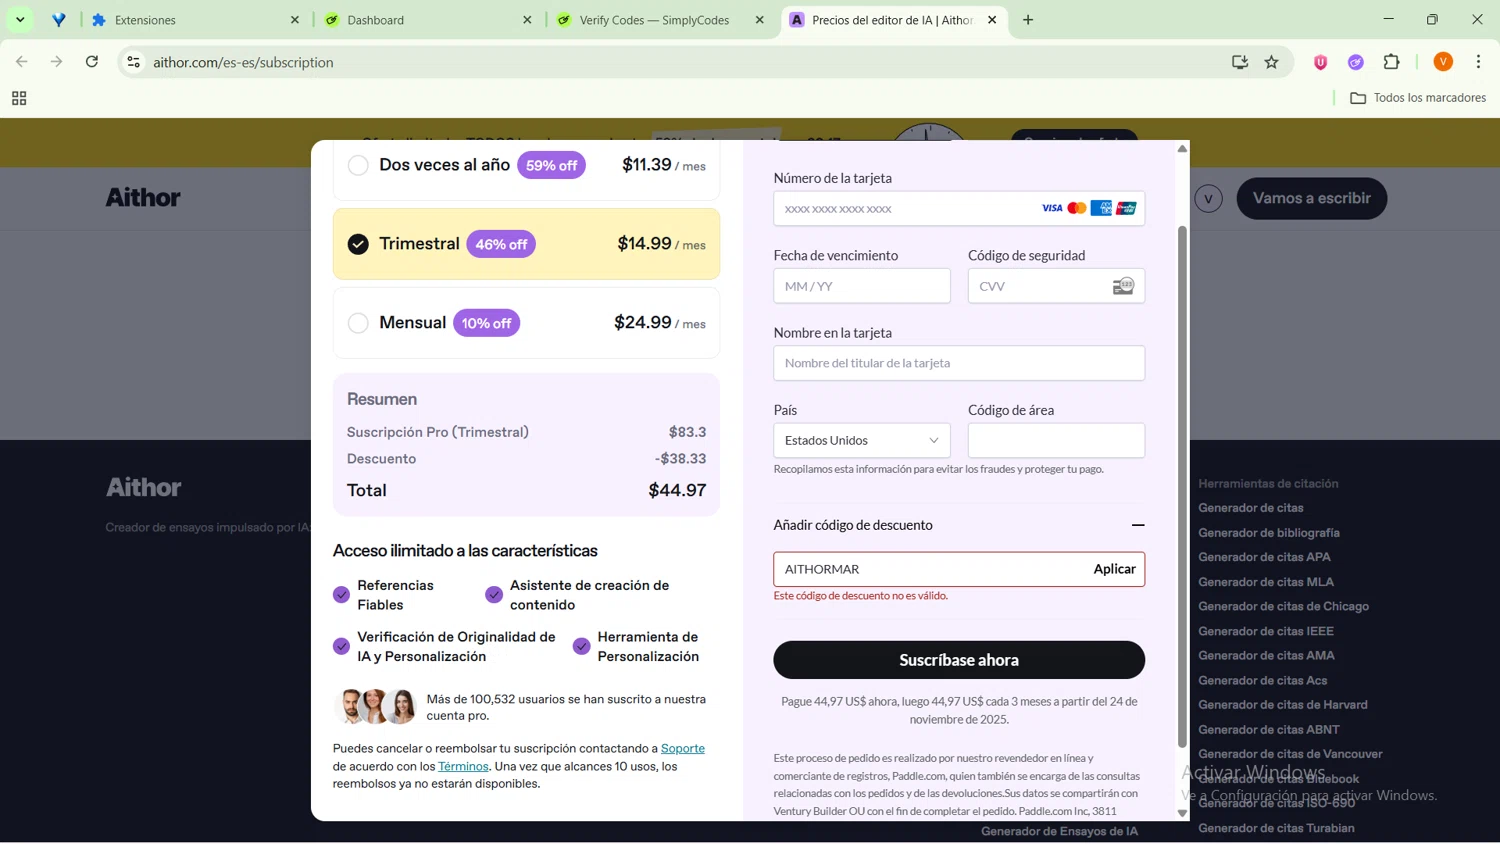Open the Chrome three-dot menu
Screen dimensions: 1500x844
coord(1478,62)
